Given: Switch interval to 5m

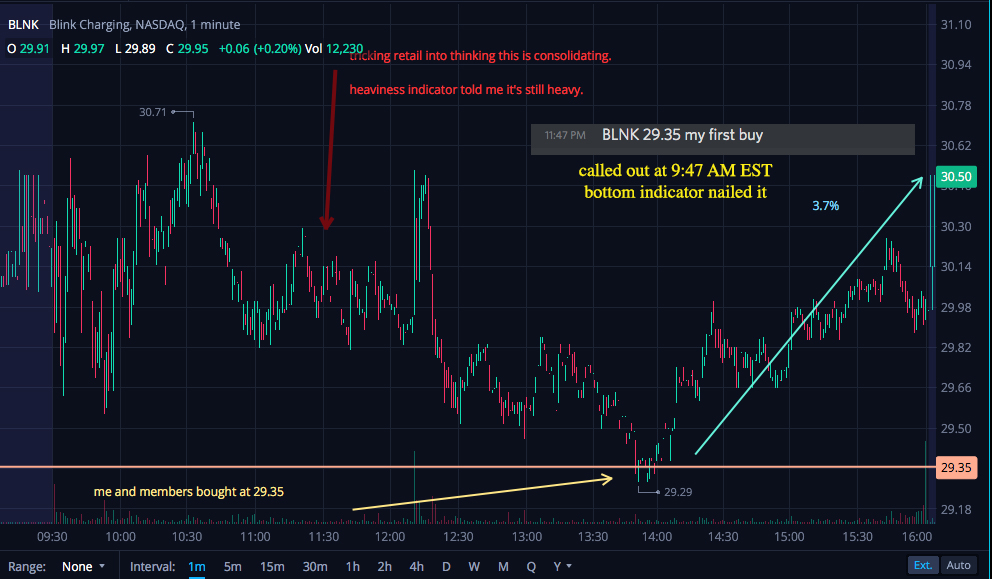Looking at the screenshot, I should pos(232,566).
